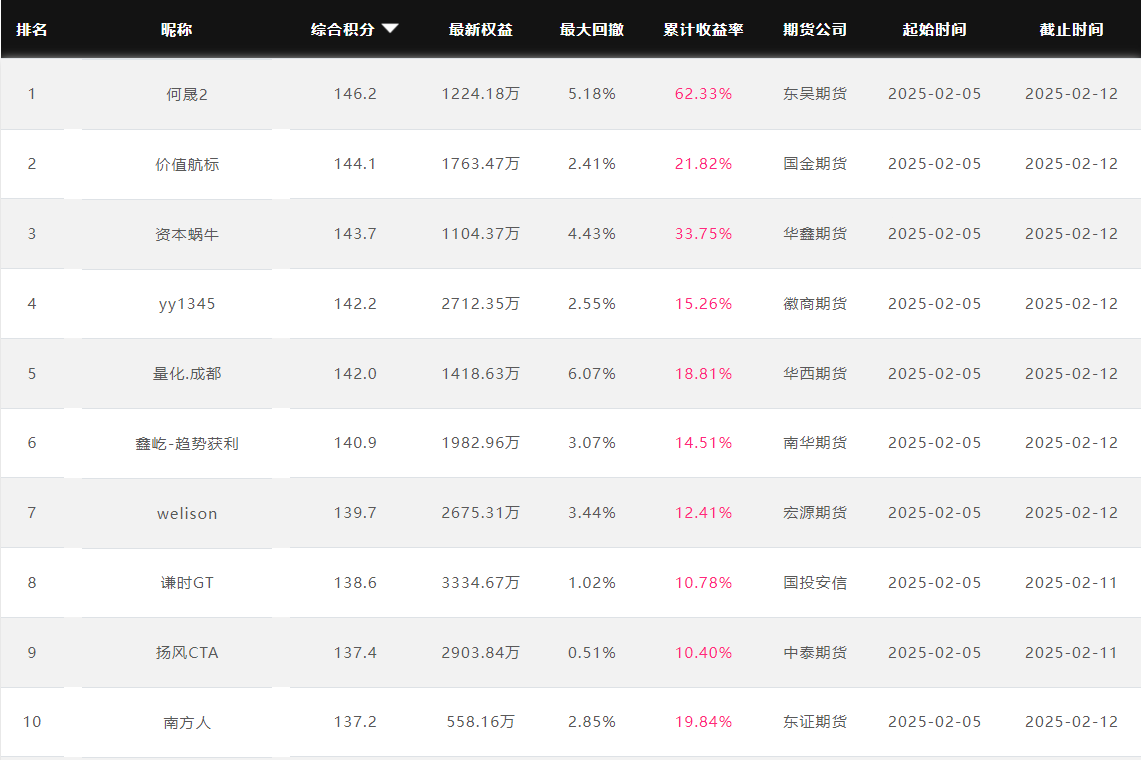The height and width of the screenshot is (760, 1141).
Task: Click cumulative return 14.51%
Action: [704, 443]
